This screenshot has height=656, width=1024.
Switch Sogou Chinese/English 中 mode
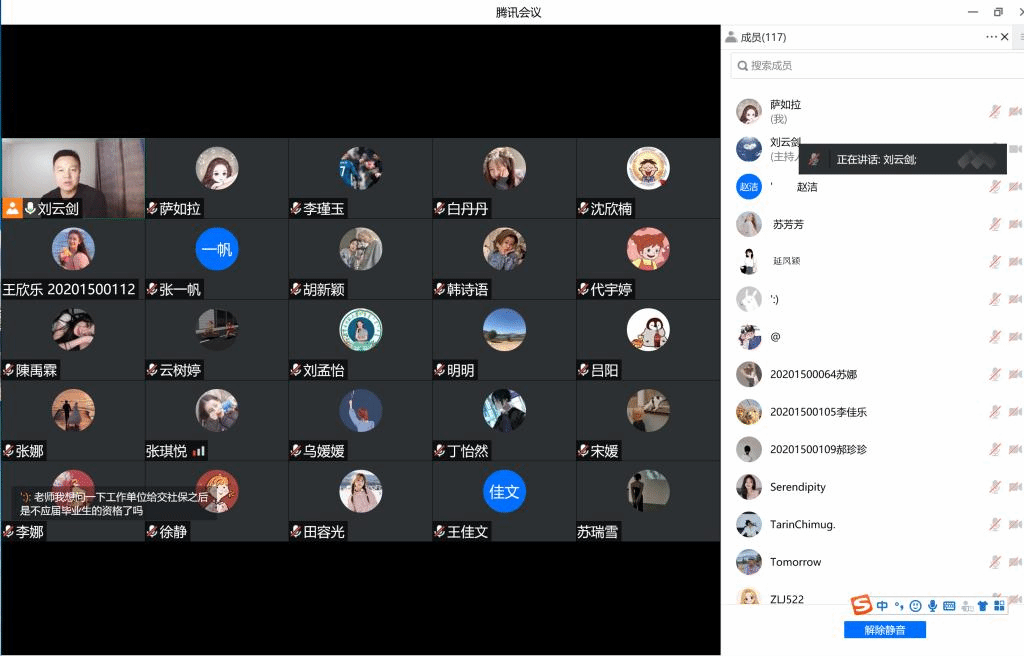pyautogui.click(x=882, y=606)
